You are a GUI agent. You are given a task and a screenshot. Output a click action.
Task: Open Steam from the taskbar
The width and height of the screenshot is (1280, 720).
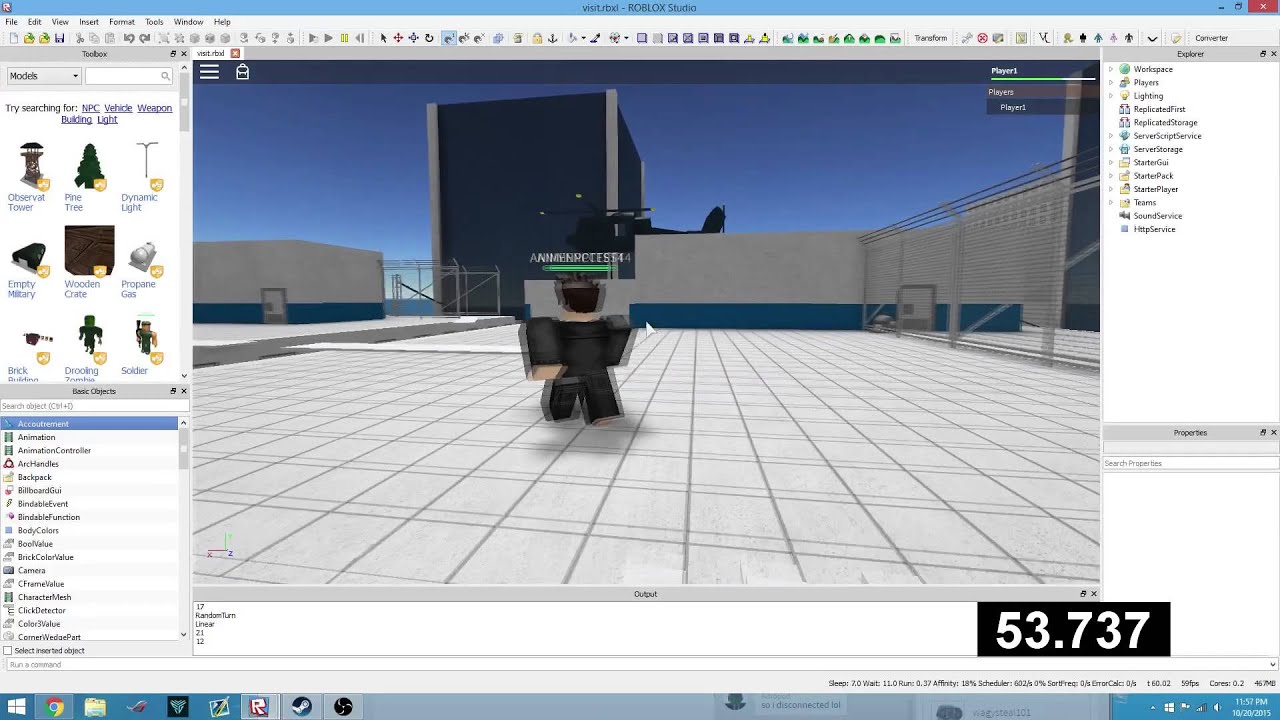tap(301, 707)
